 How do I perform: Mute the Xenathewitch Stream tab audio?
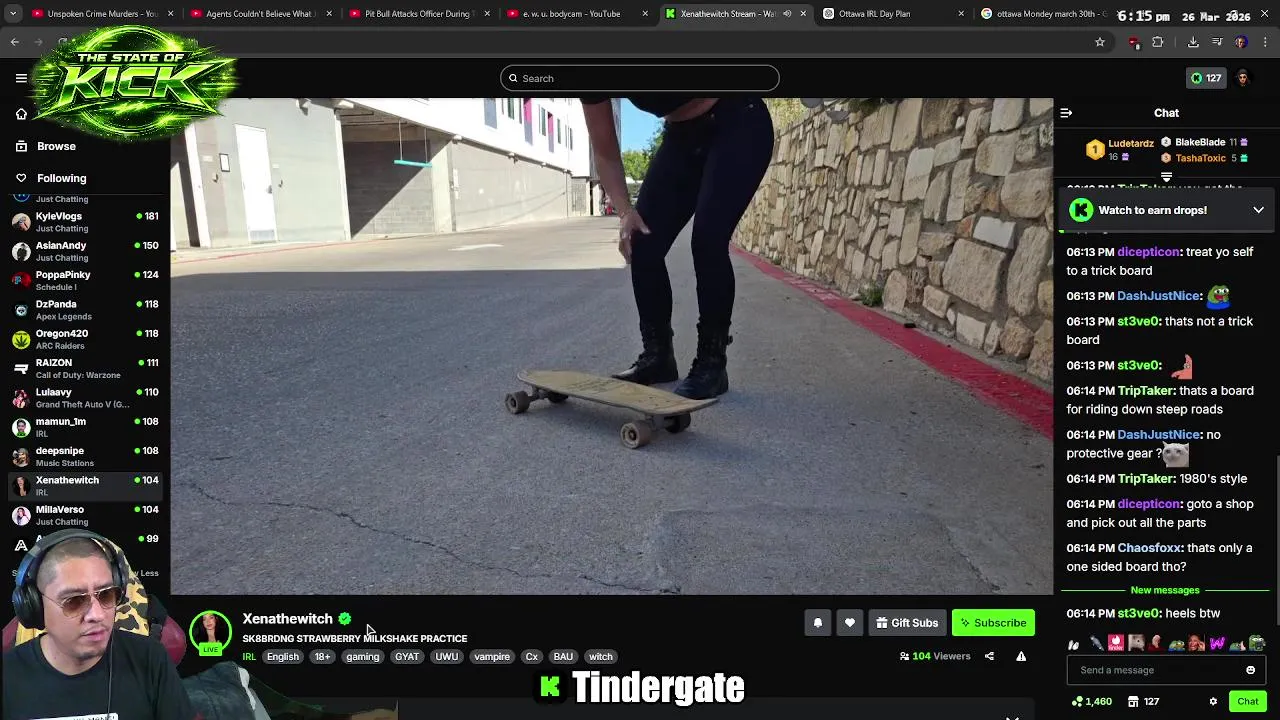[787, 14]
